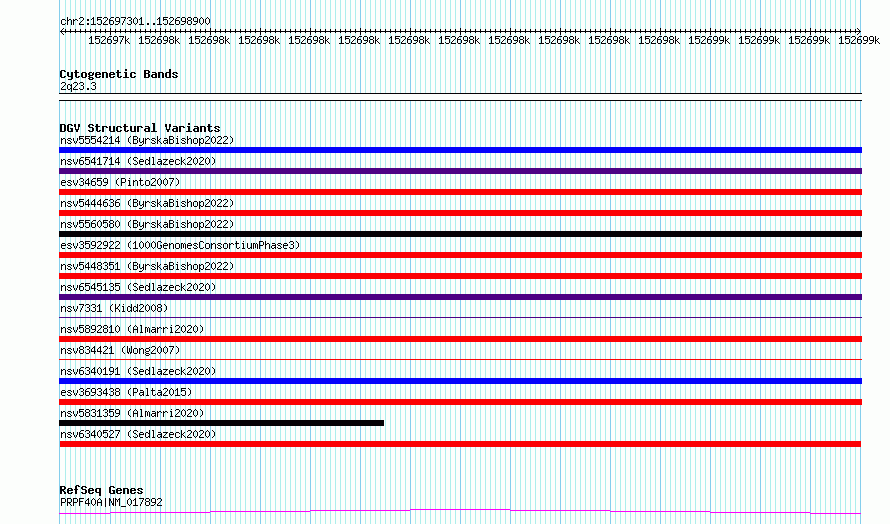
Task: Click chr2:152697301..152698900 coordinate text
Action: pyautogui.click(x=135, y=21)
